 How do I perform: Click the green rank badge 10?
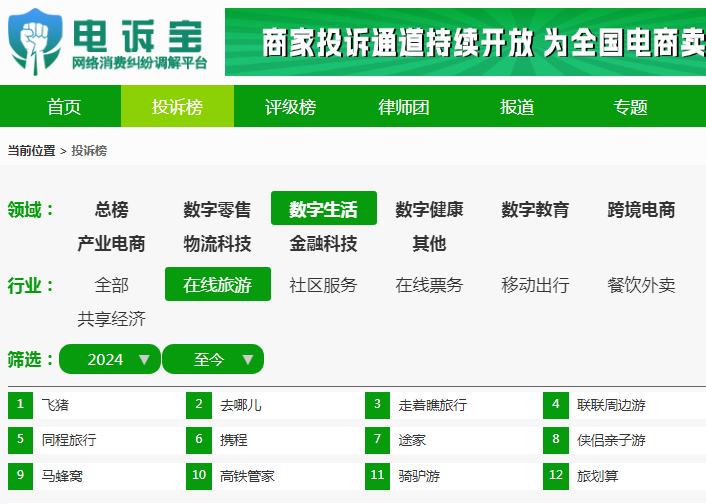(x=199, y=476)
